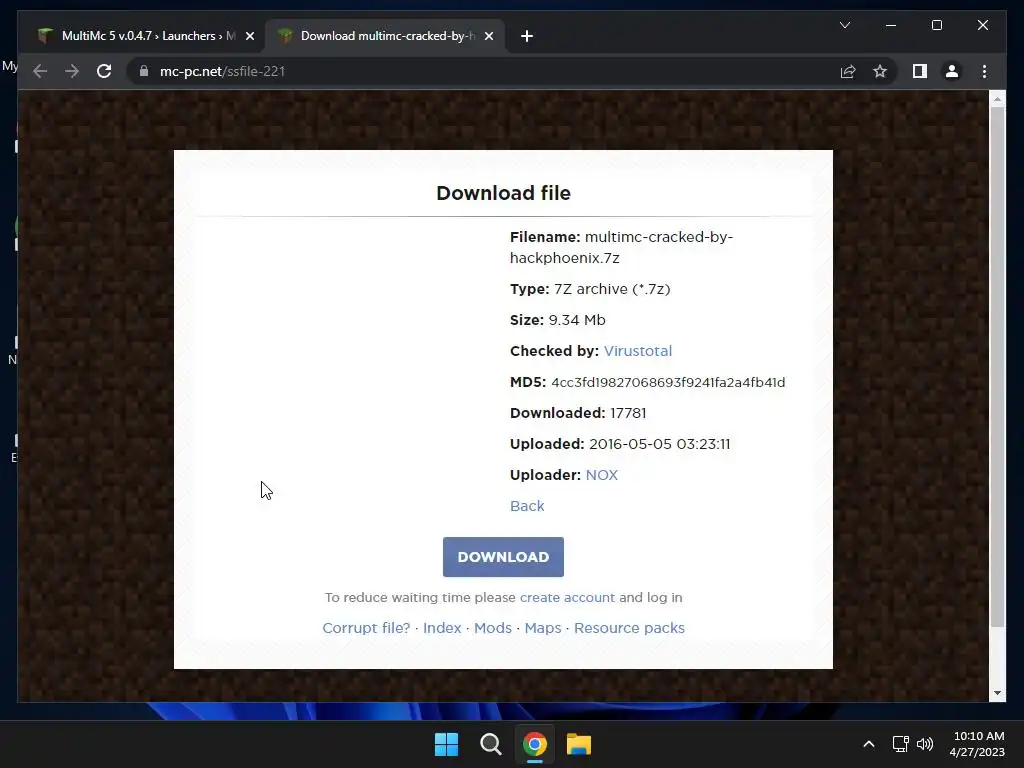Expand the tab search chevron
Screen dimensions: 1024x768
(844, 25)
